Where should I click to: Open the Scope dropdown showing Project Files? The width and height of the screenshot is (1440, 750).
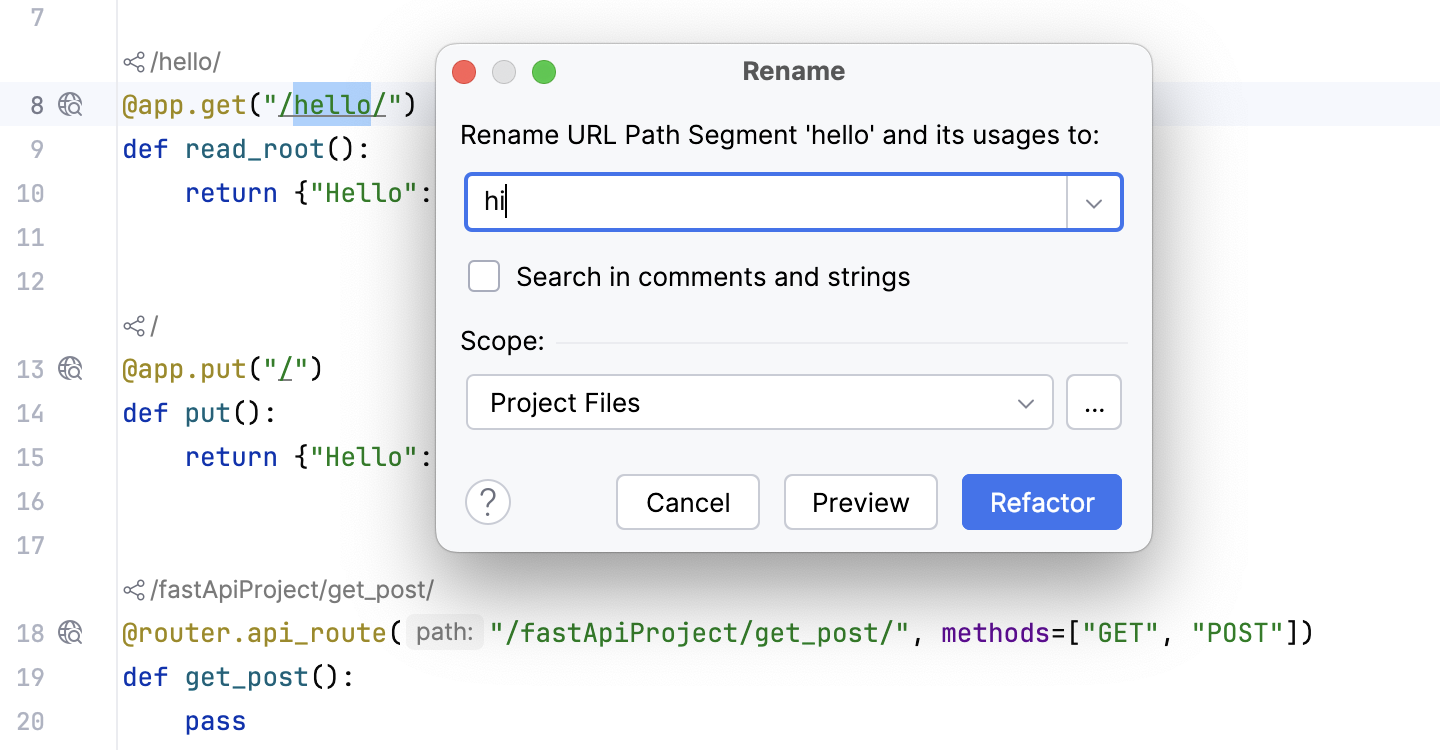tap(760, 402)
